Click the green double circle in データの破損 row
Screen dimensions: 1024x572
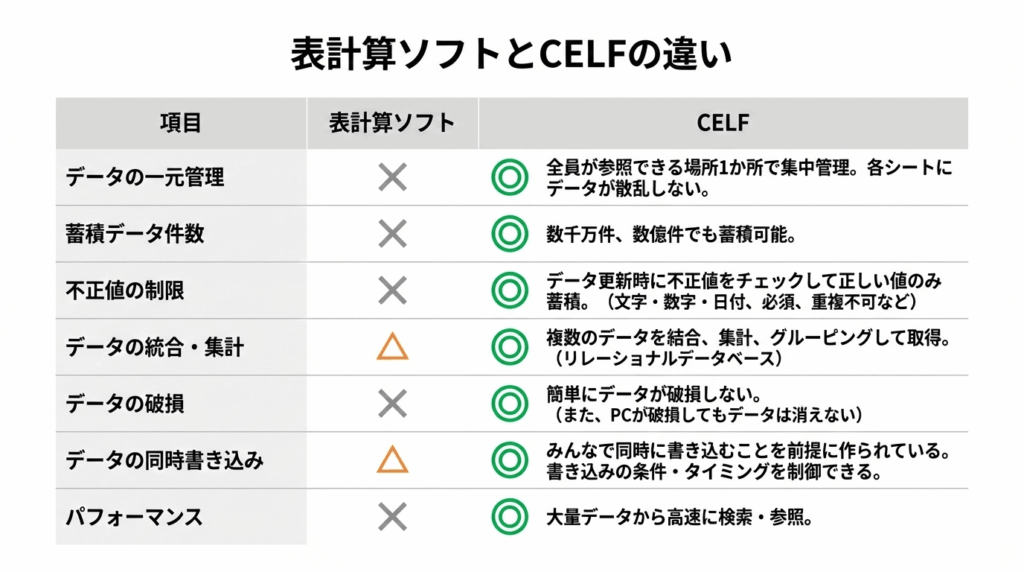[509, 404]
